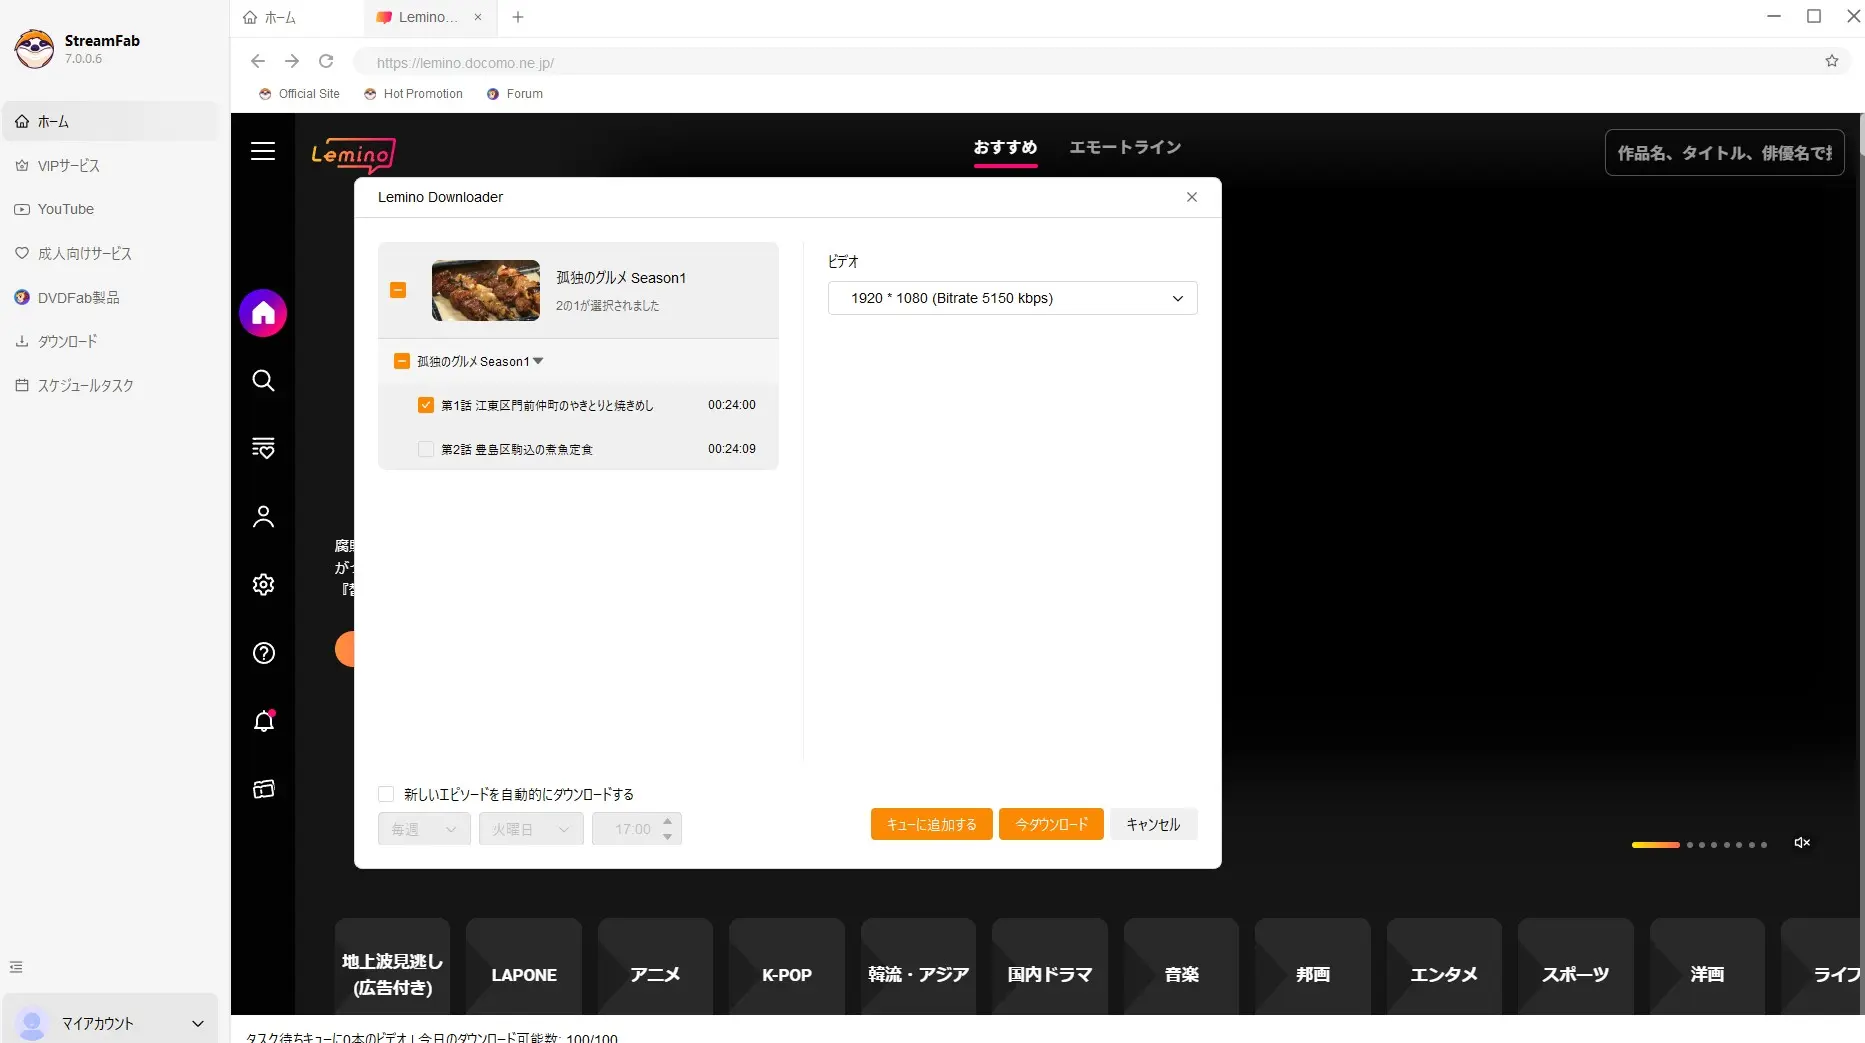Open Lemino favorites list icon

[x=263, y=448]
